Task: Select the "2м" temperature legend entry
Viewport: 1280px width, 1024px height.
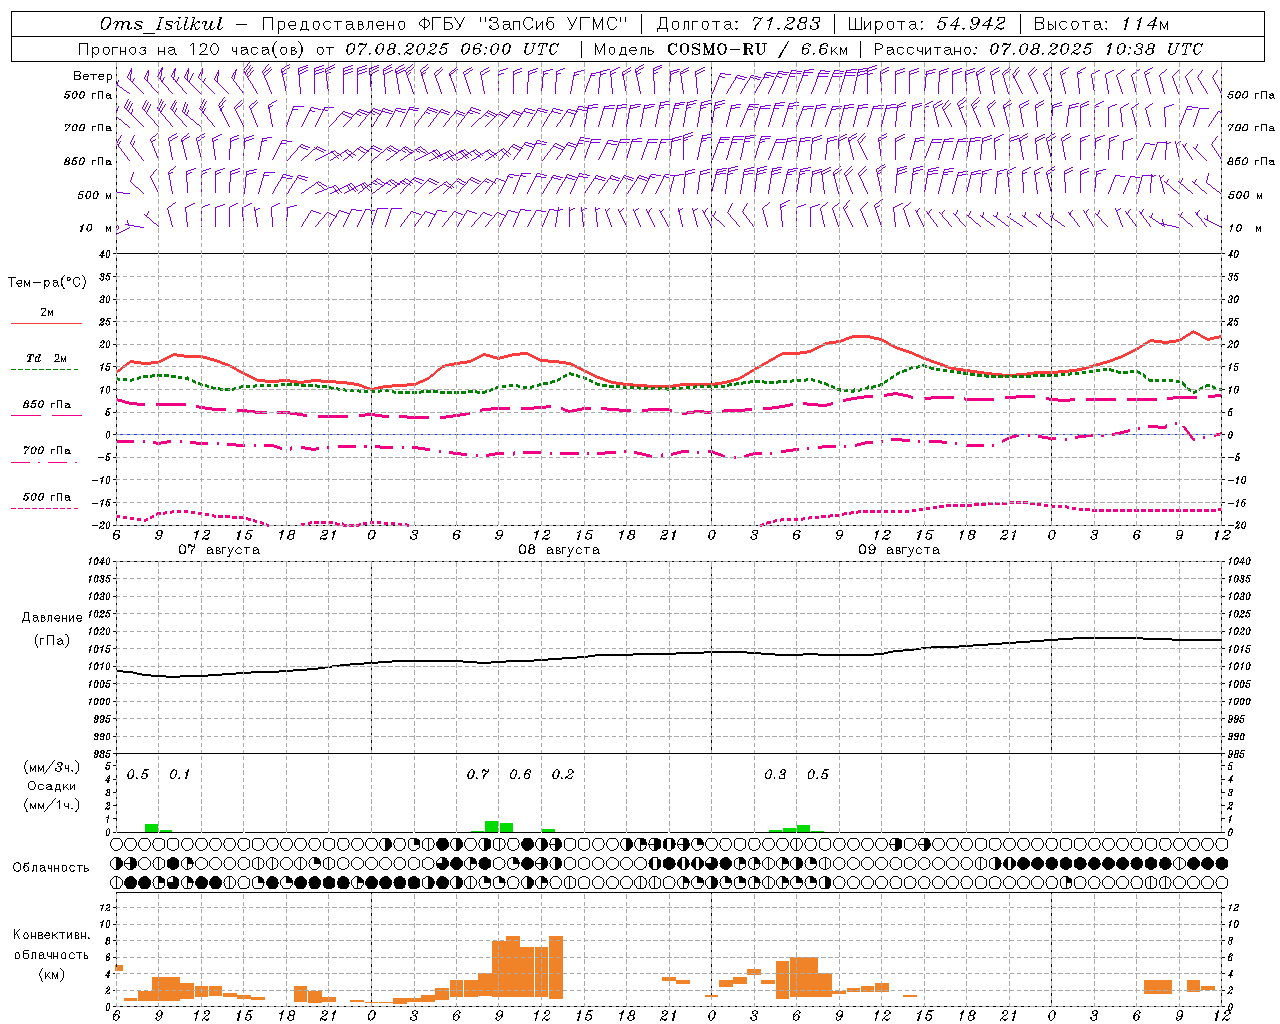Action: pos(47,312)
